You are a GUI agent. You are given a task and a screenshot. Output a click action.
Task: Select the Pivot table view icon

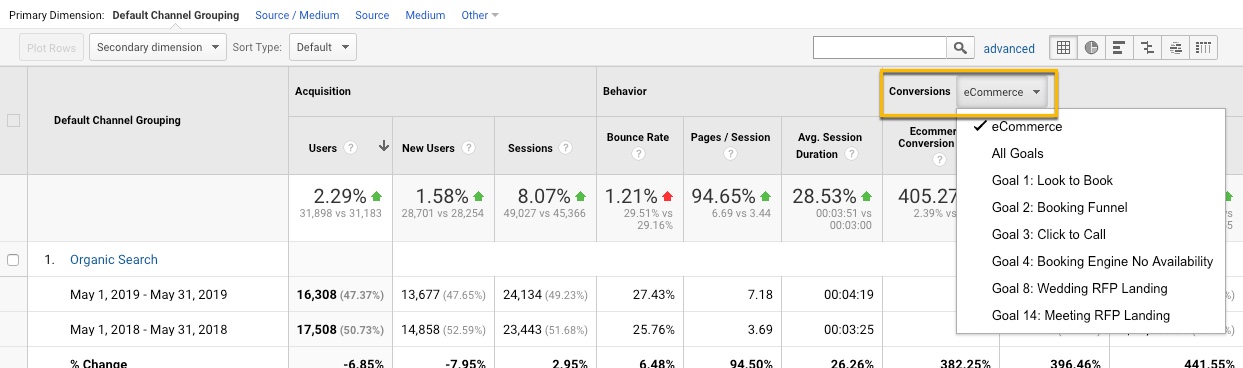[x=1203, y=47]
